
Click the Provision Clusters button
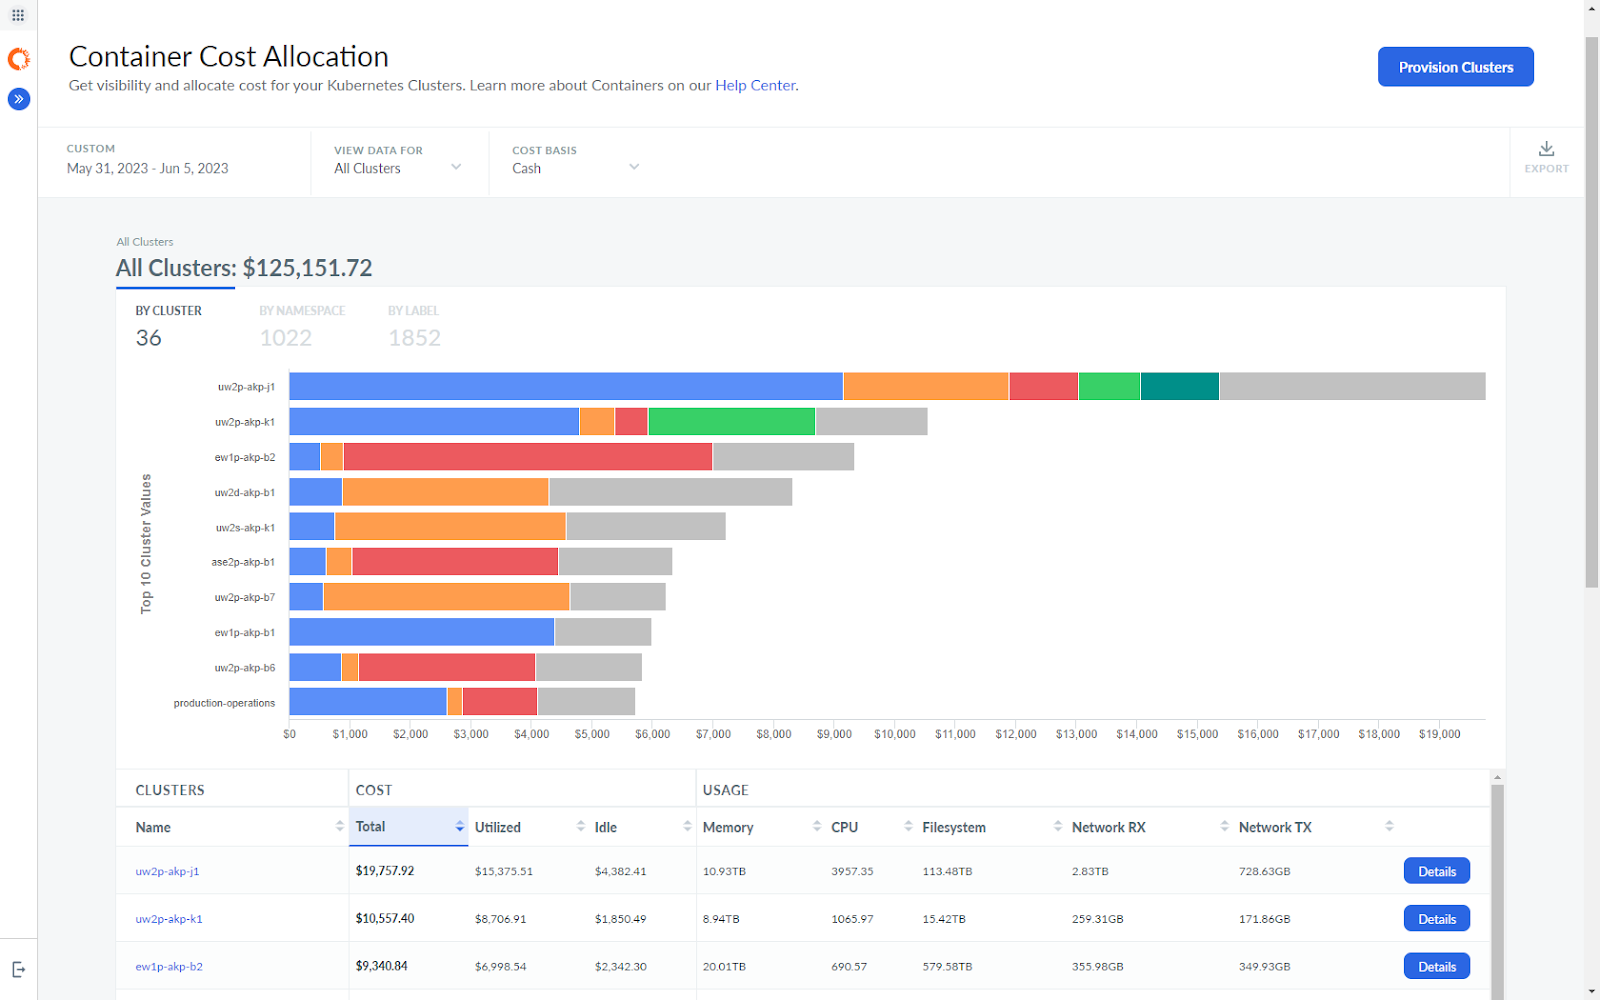tap(1455, 67)
